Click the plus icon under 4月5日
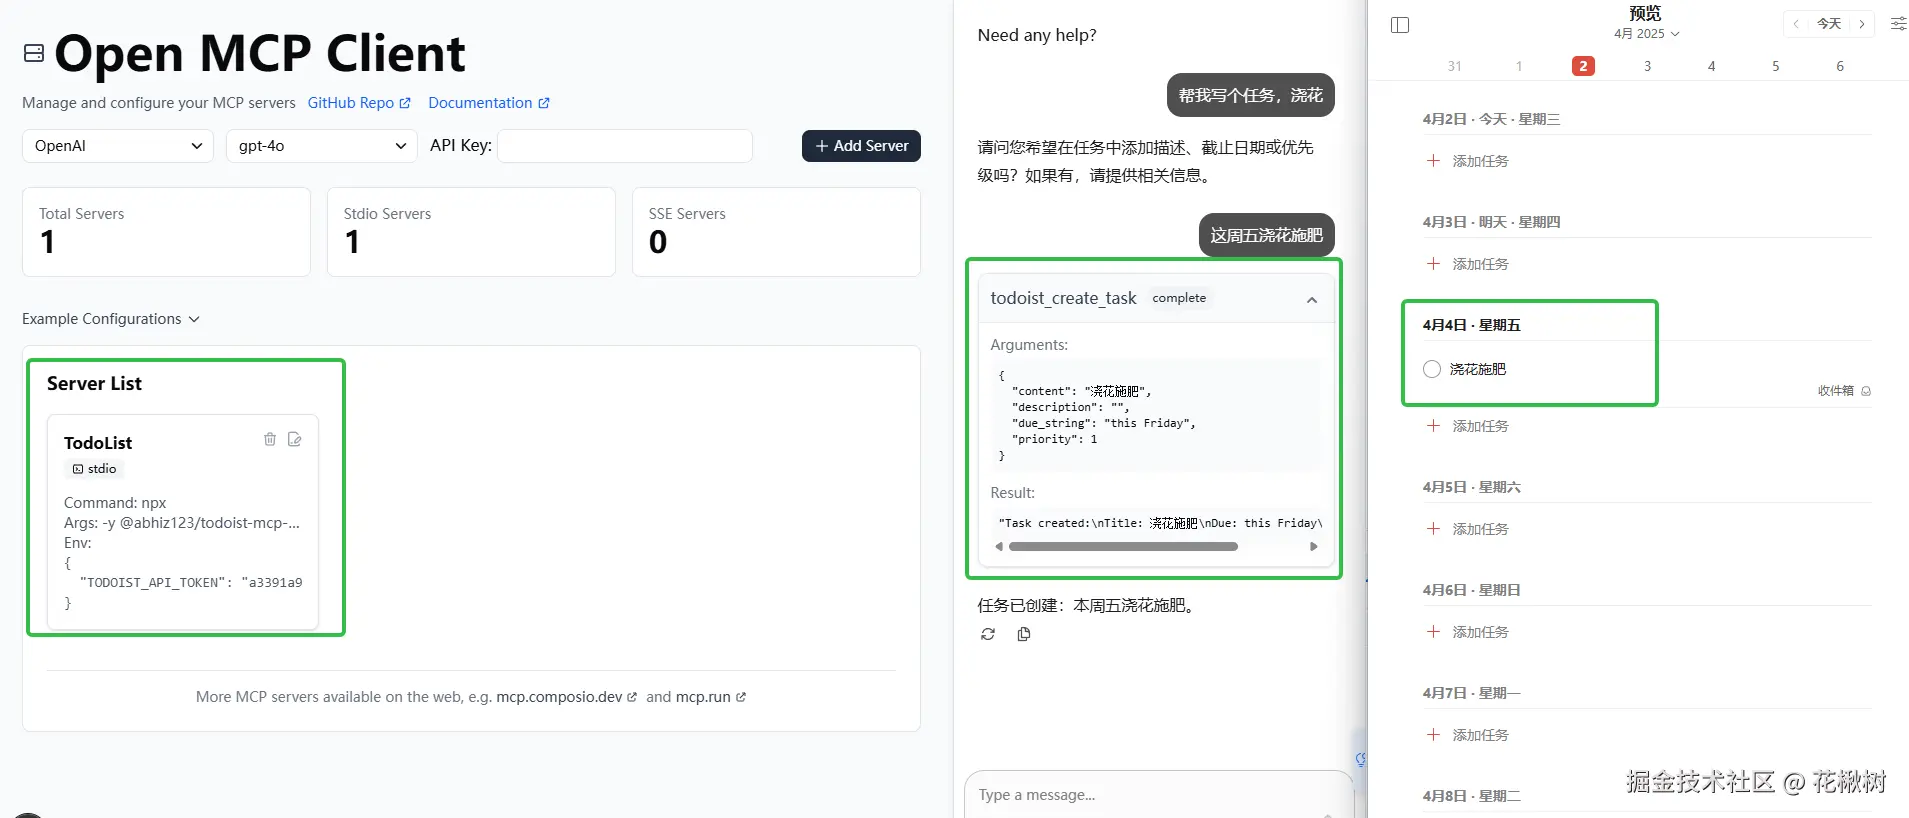Image resolution: width=1909 pixels, height=818 pixels. [1433, 529]
